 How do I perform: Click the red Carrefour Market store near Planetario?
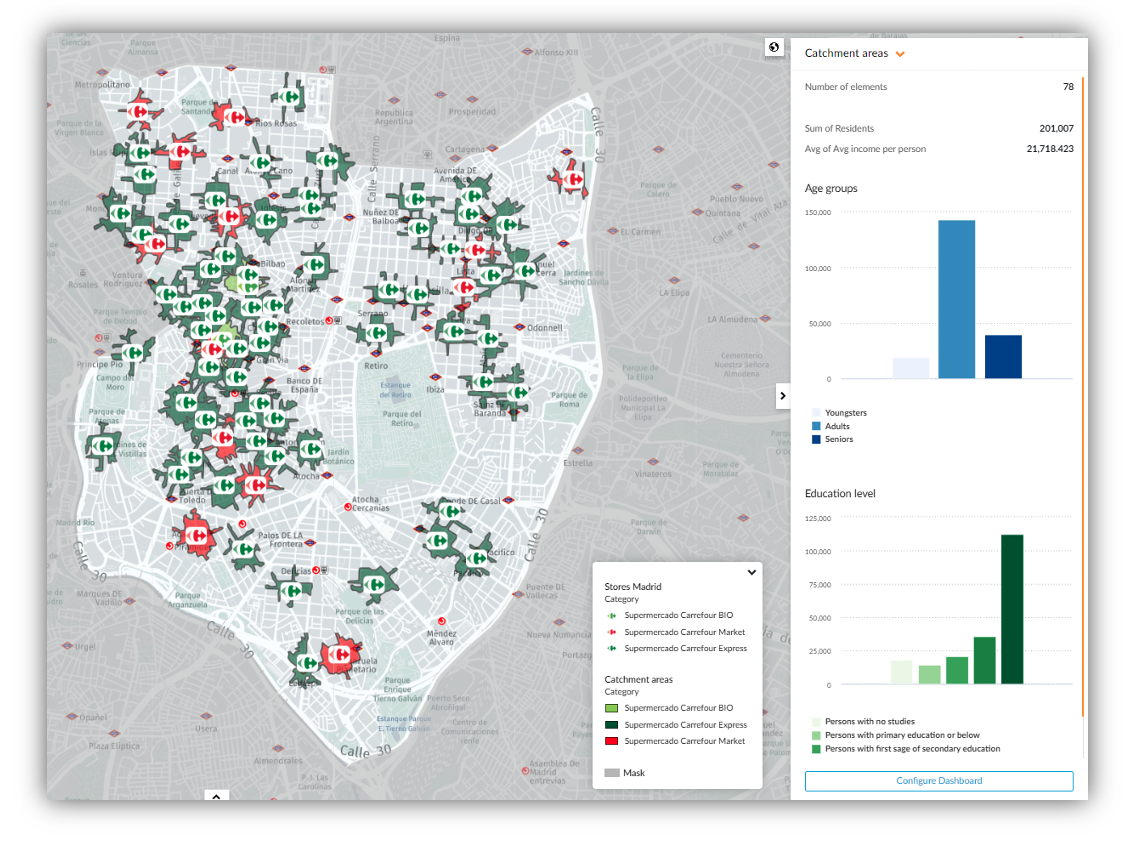pos(339,654)
